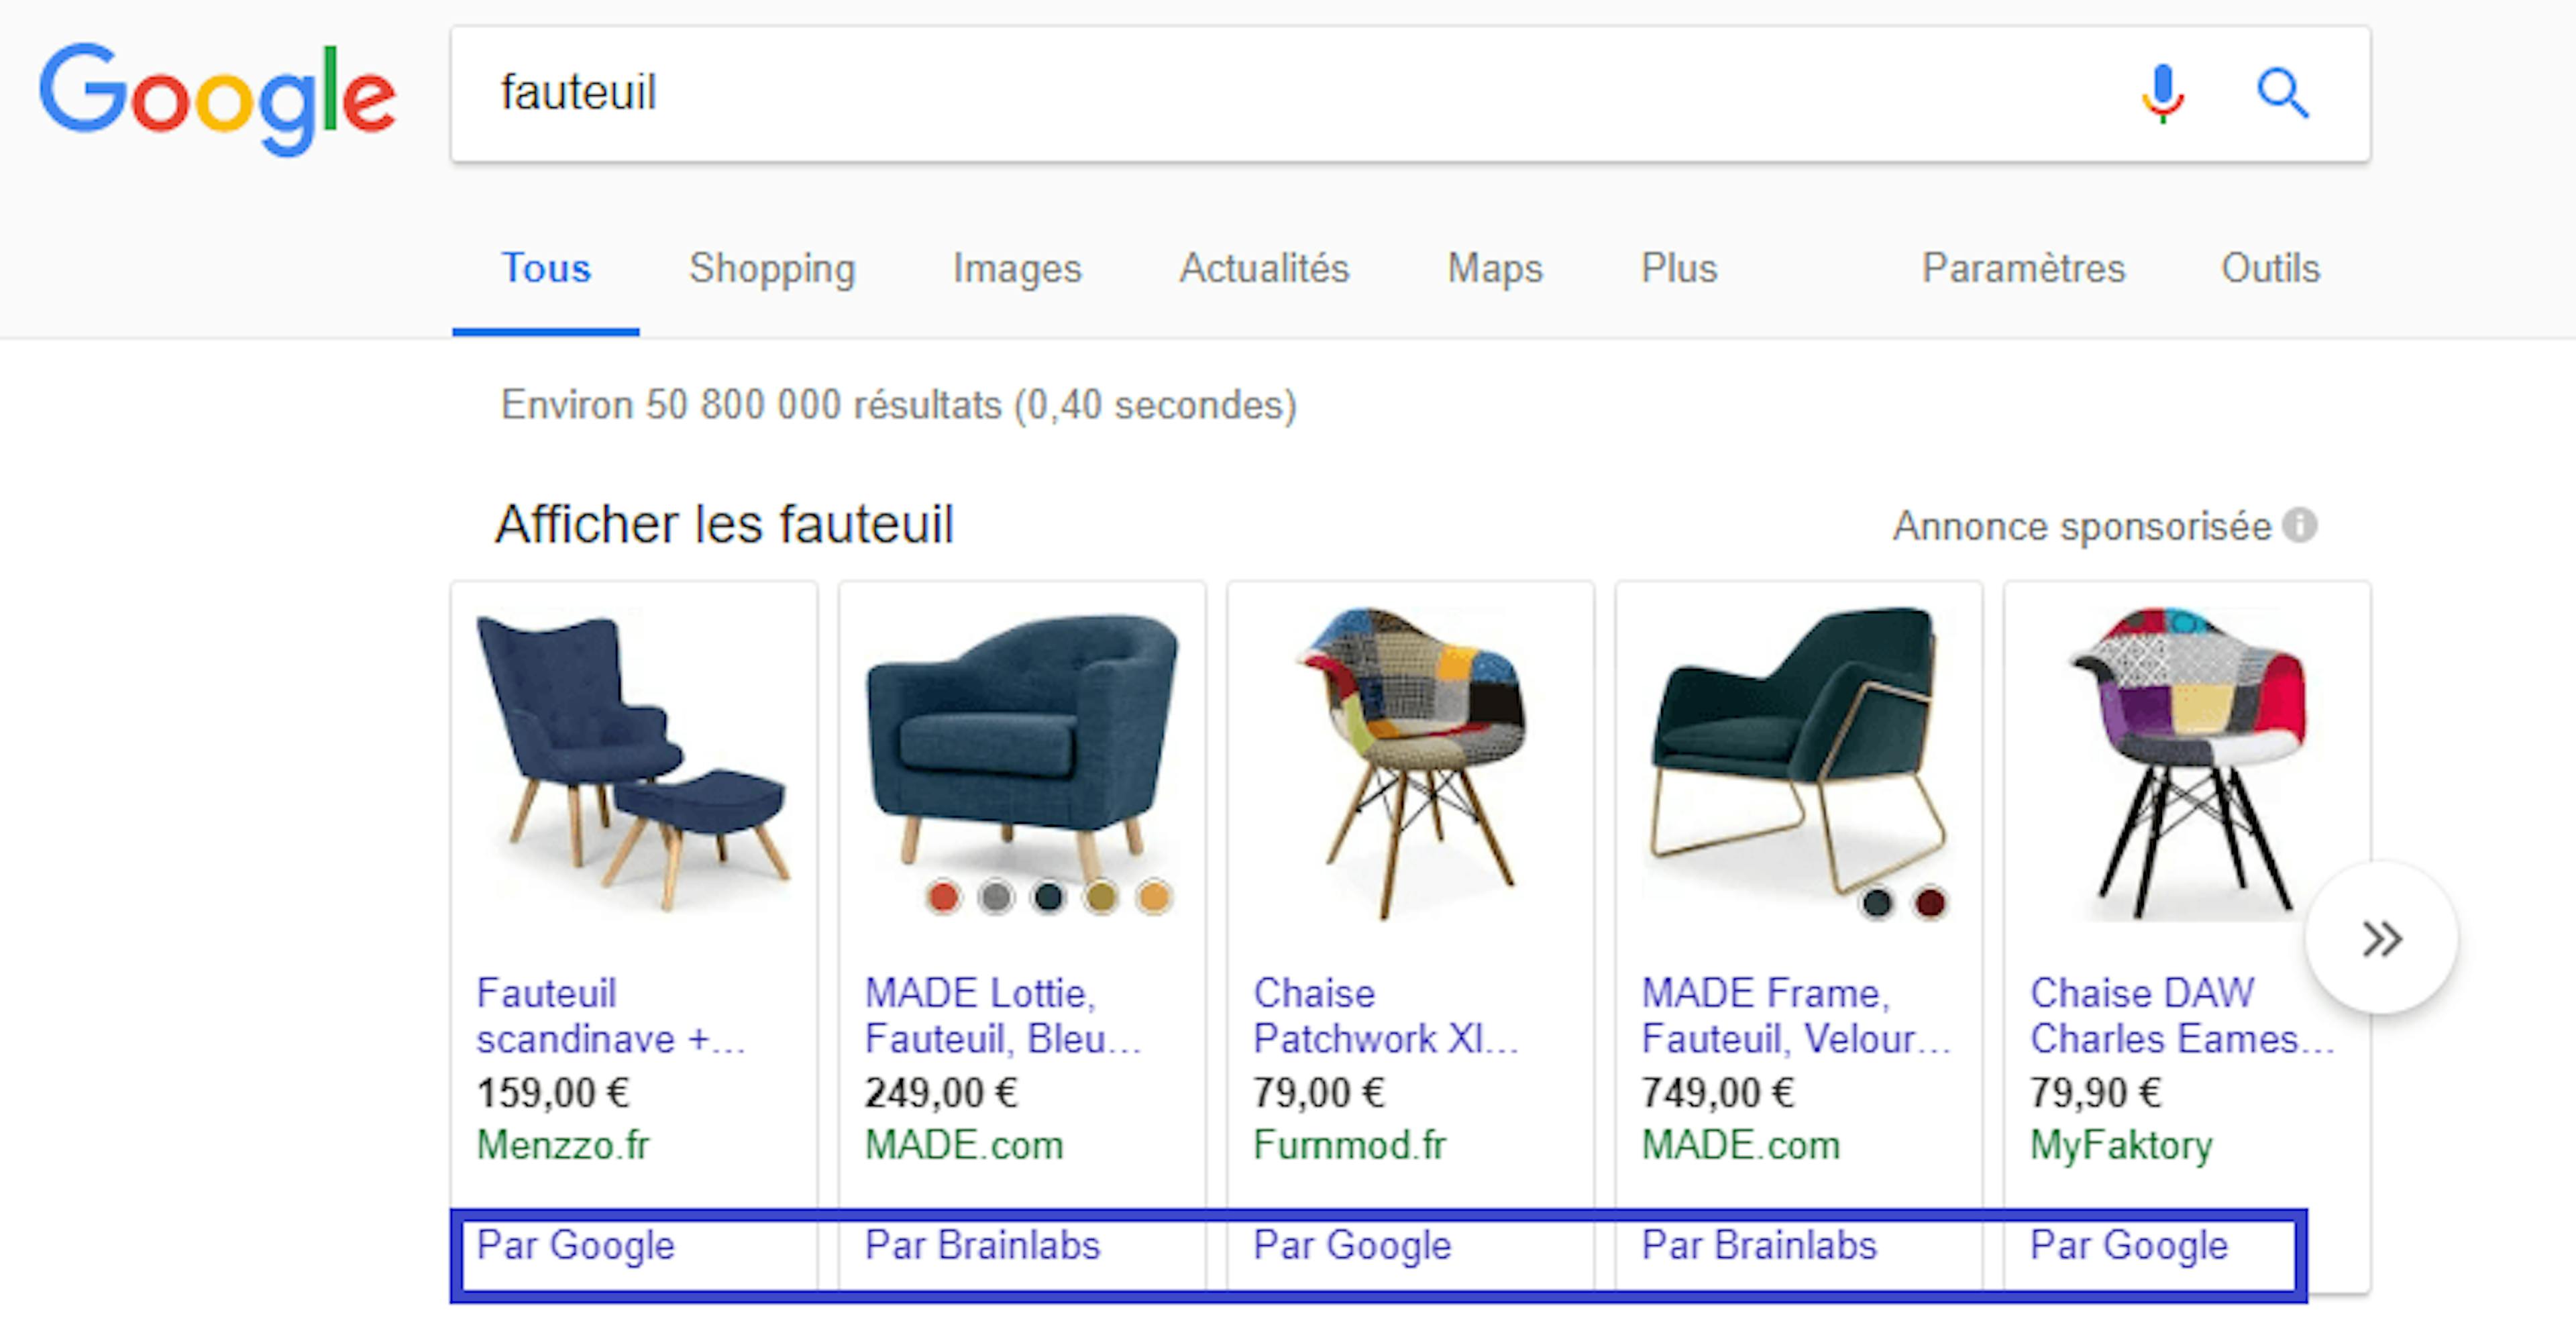Expand the Plus menu
2576x1335 pixels.
[1678, 268]
